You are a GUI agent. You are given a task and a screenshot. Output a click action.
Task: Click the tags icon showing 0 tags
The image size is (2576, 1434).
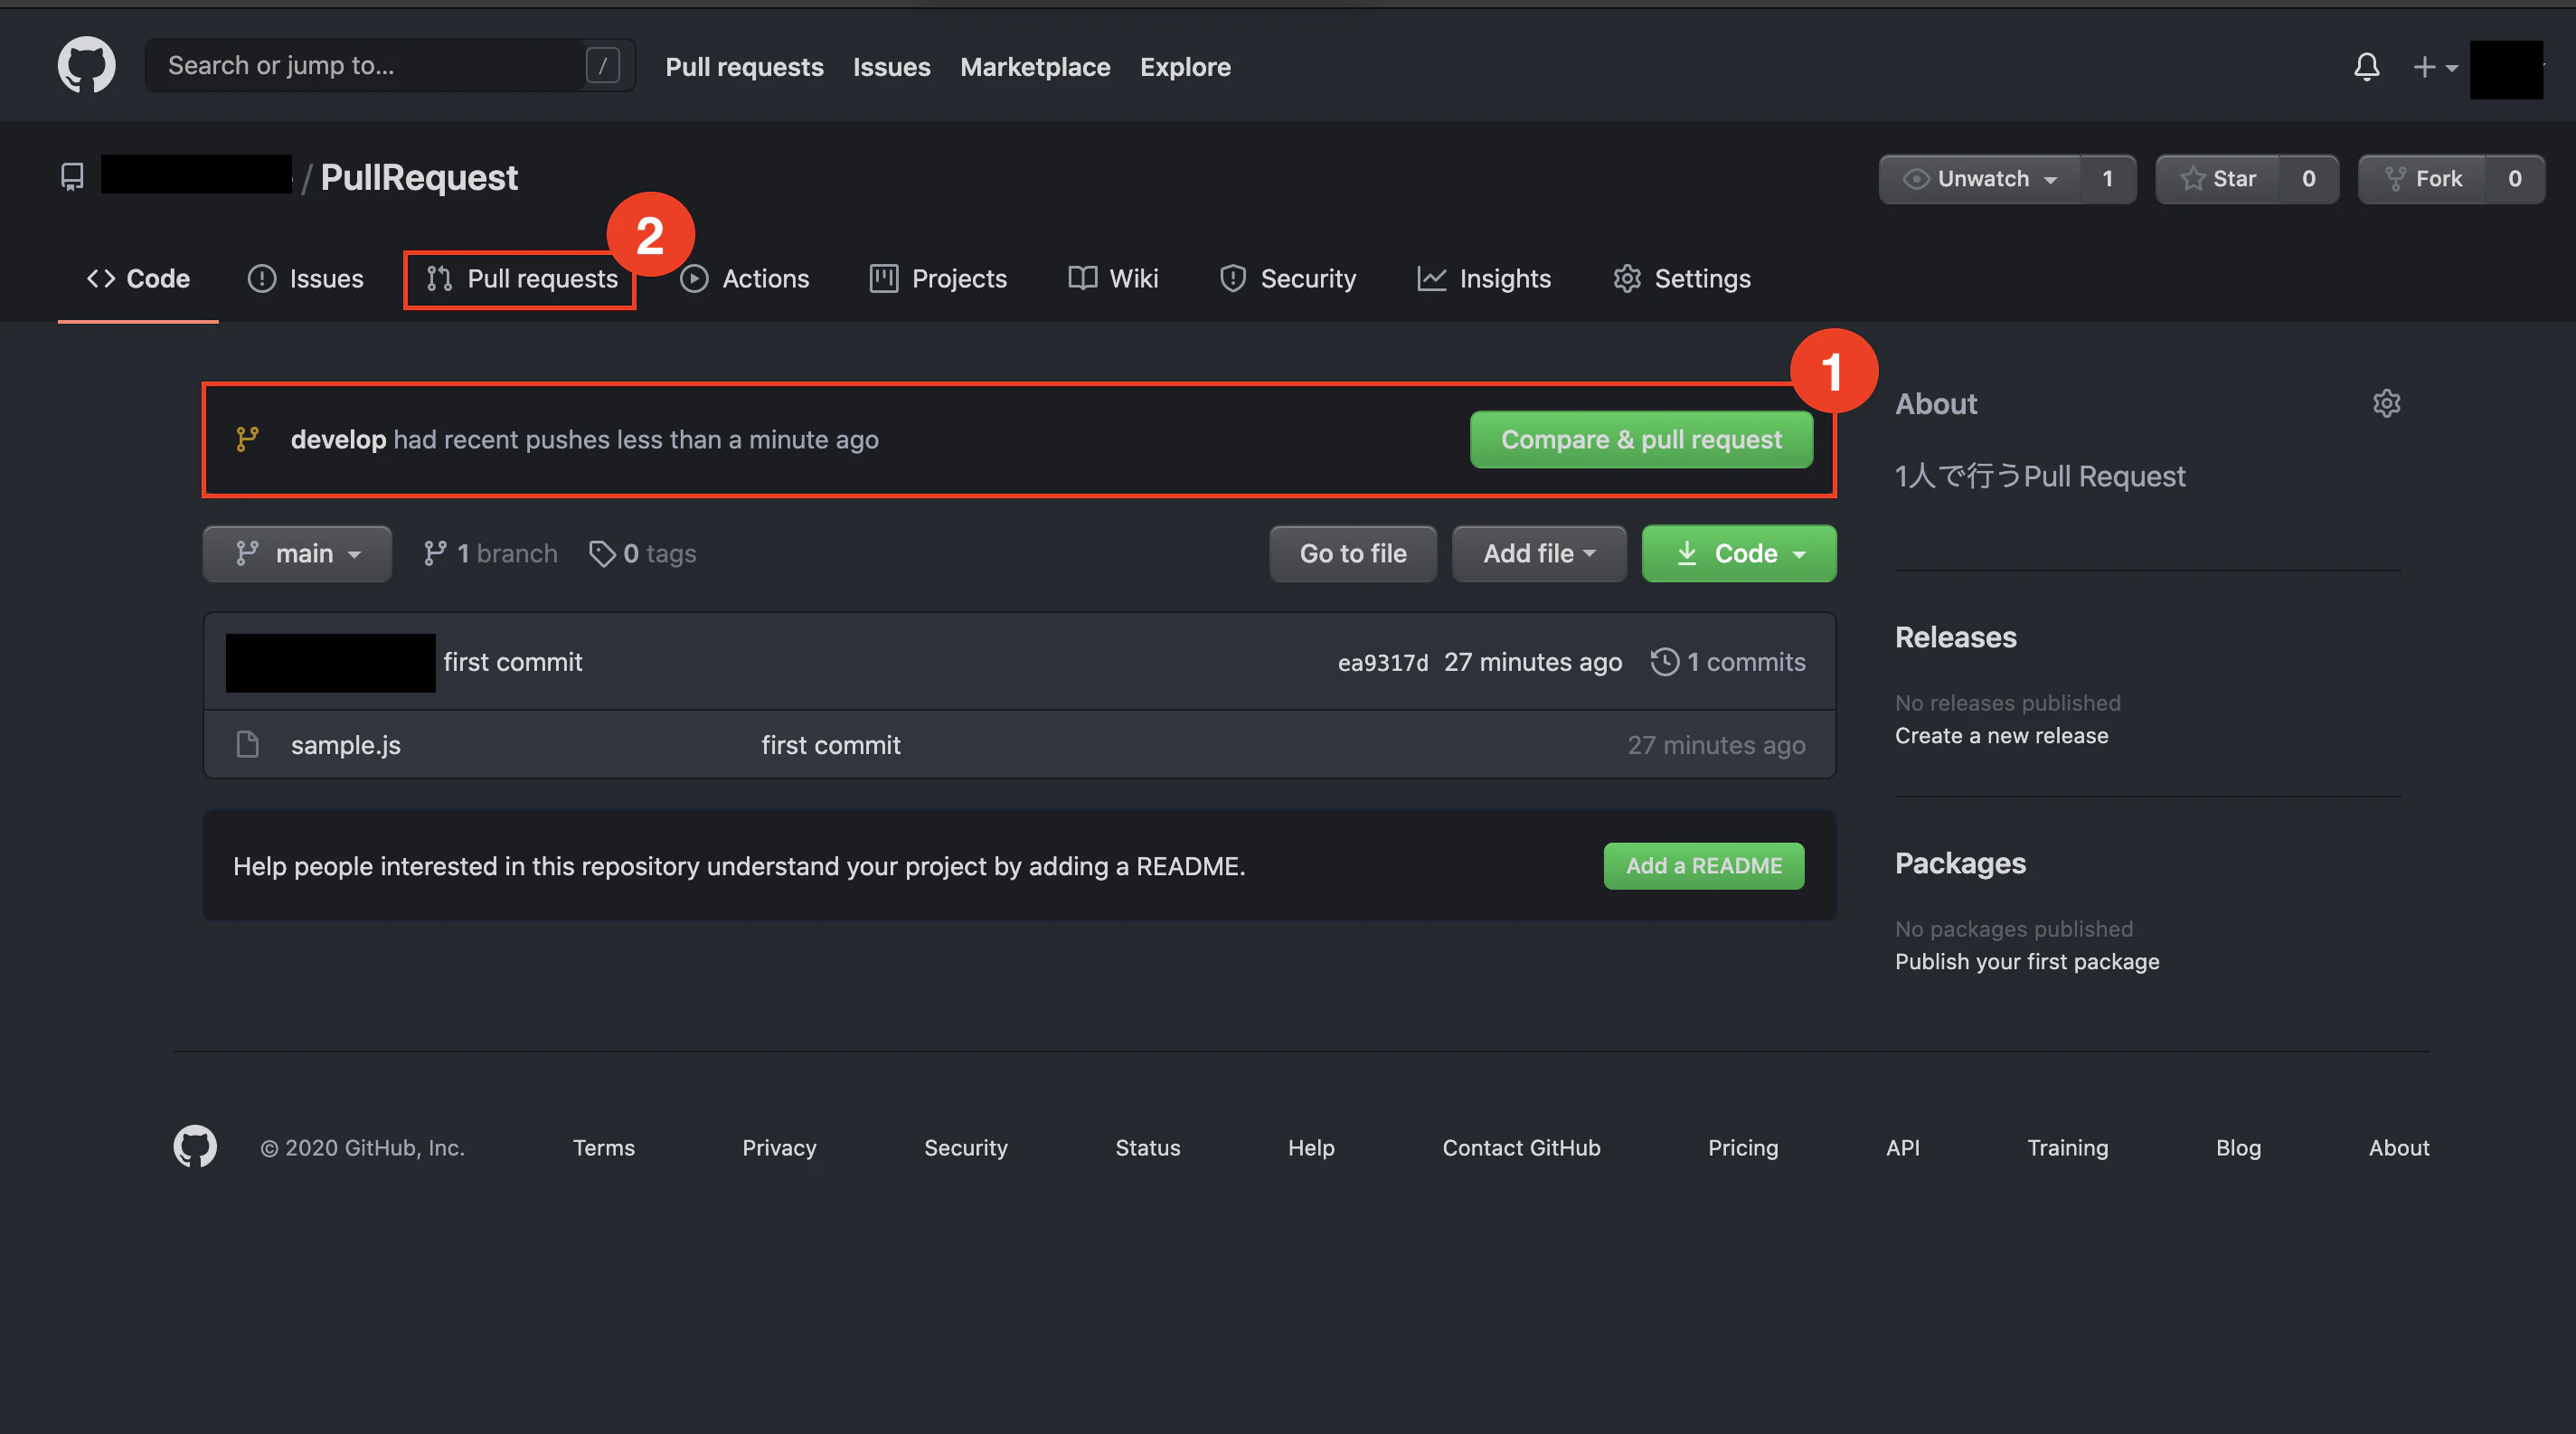point(602,554)
